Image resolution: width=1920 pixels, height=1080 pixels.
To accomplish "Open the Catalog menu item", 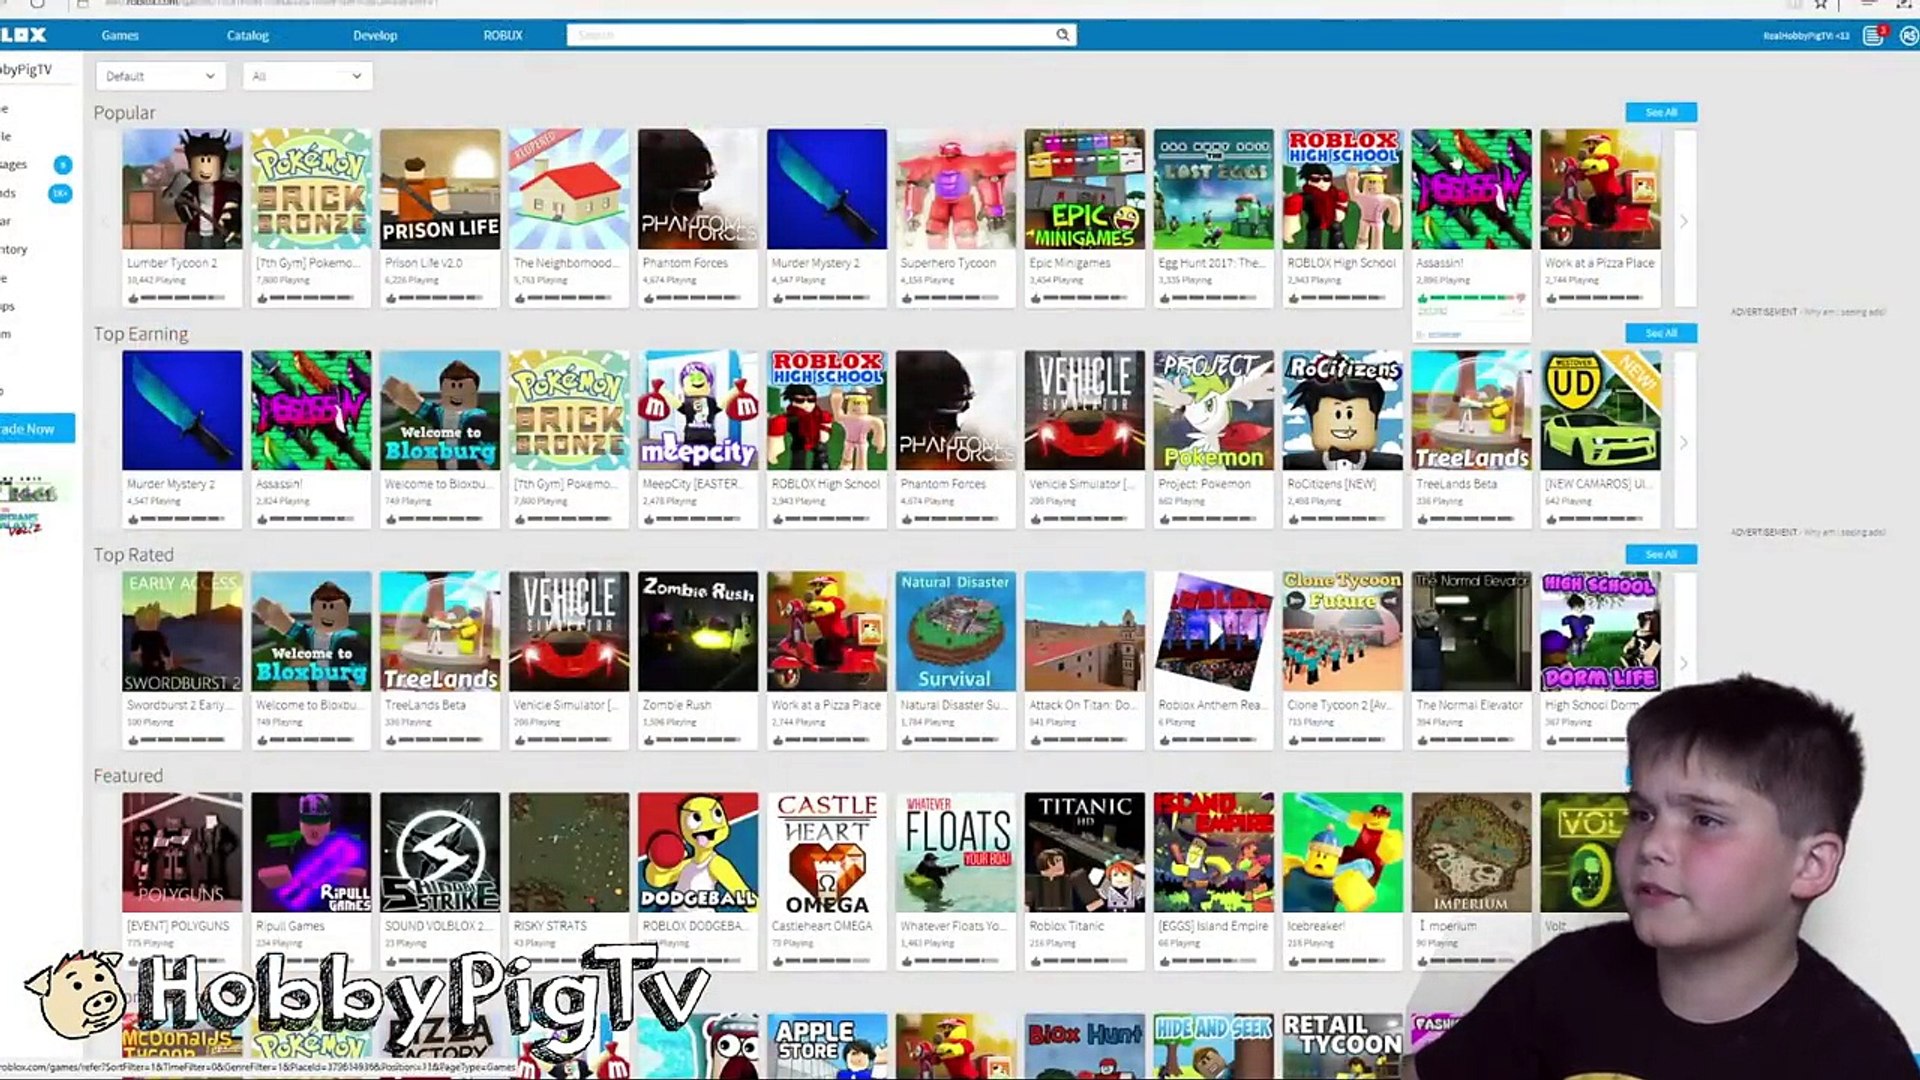I will click(247, 35).
